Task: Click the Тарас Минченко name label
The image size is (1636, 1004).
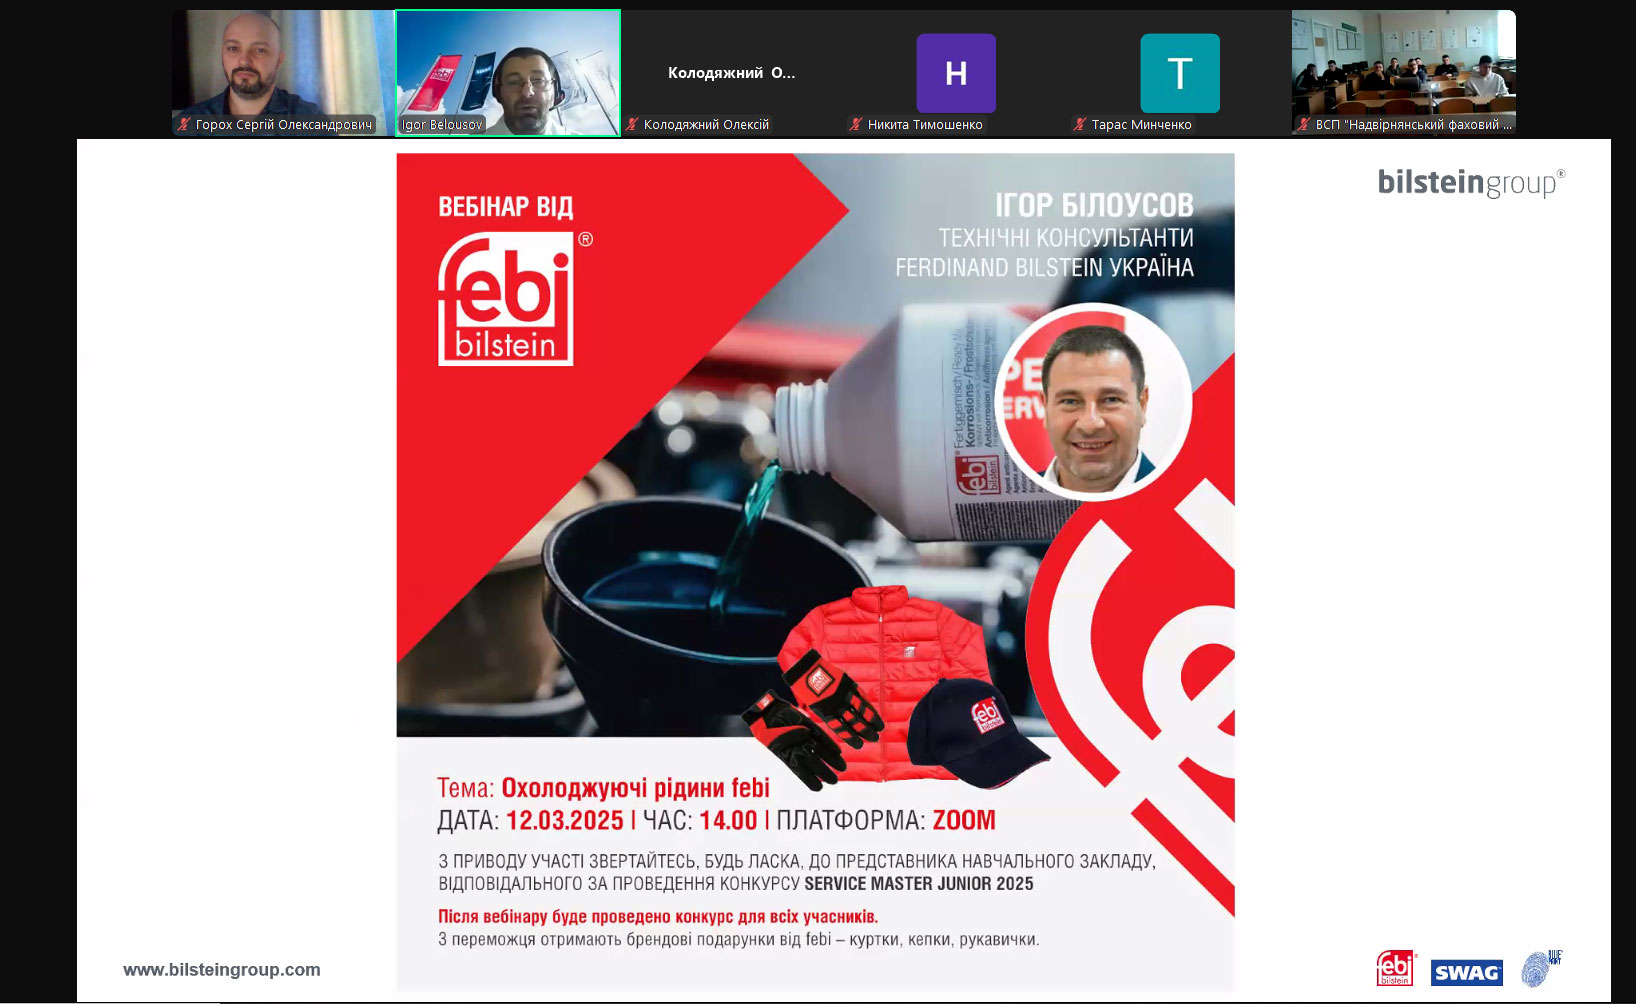Action: 1141,125
